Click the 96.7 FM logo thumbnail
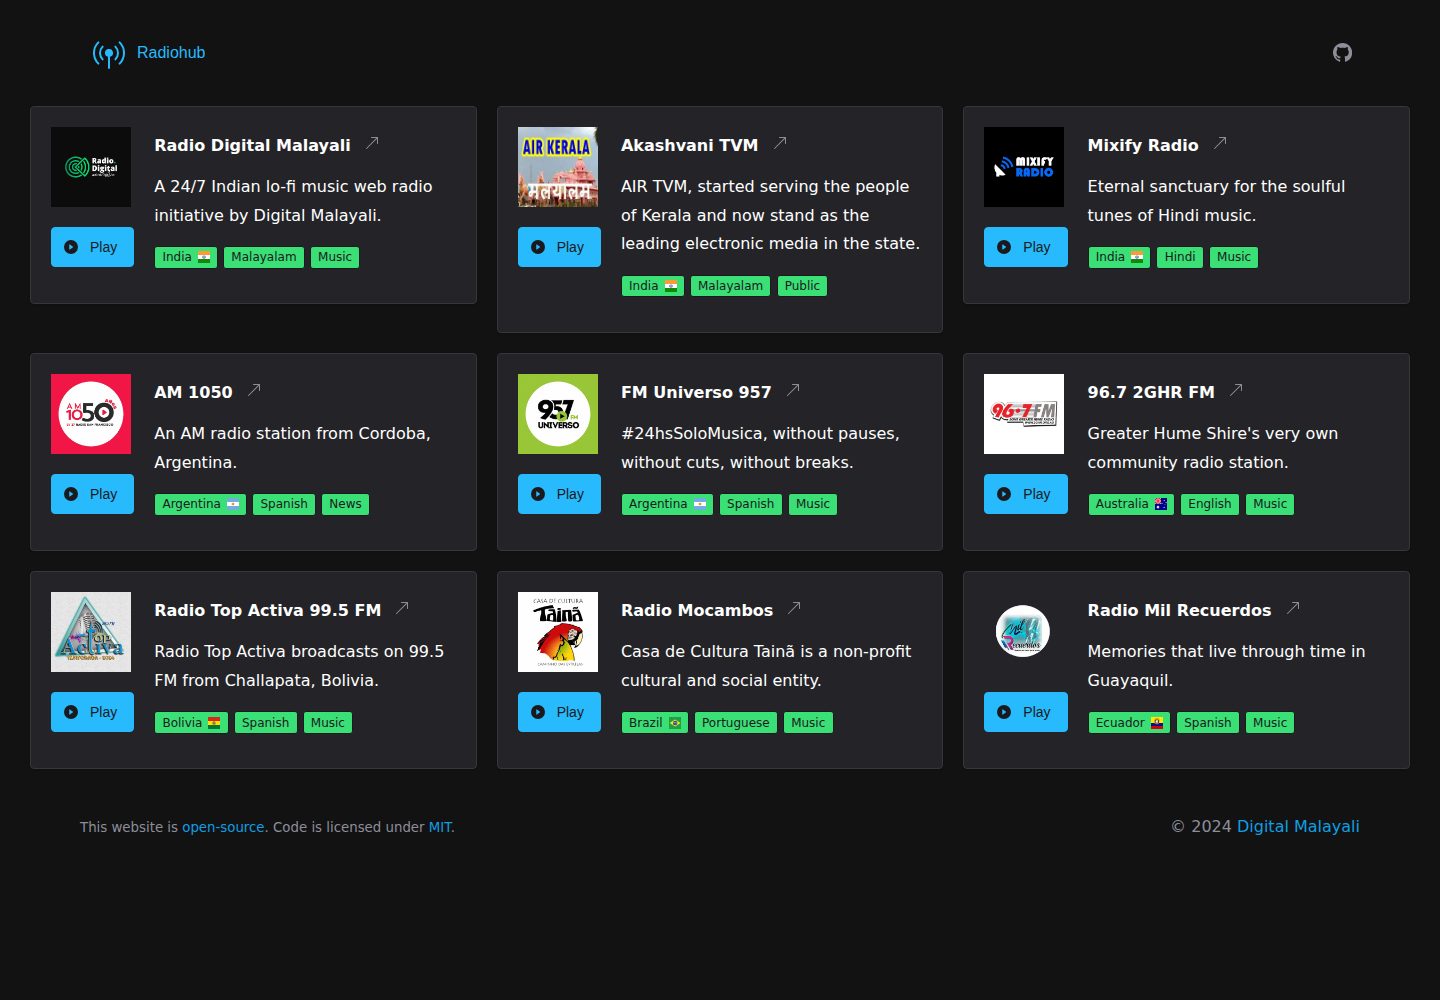 [x=1024, y=414]
